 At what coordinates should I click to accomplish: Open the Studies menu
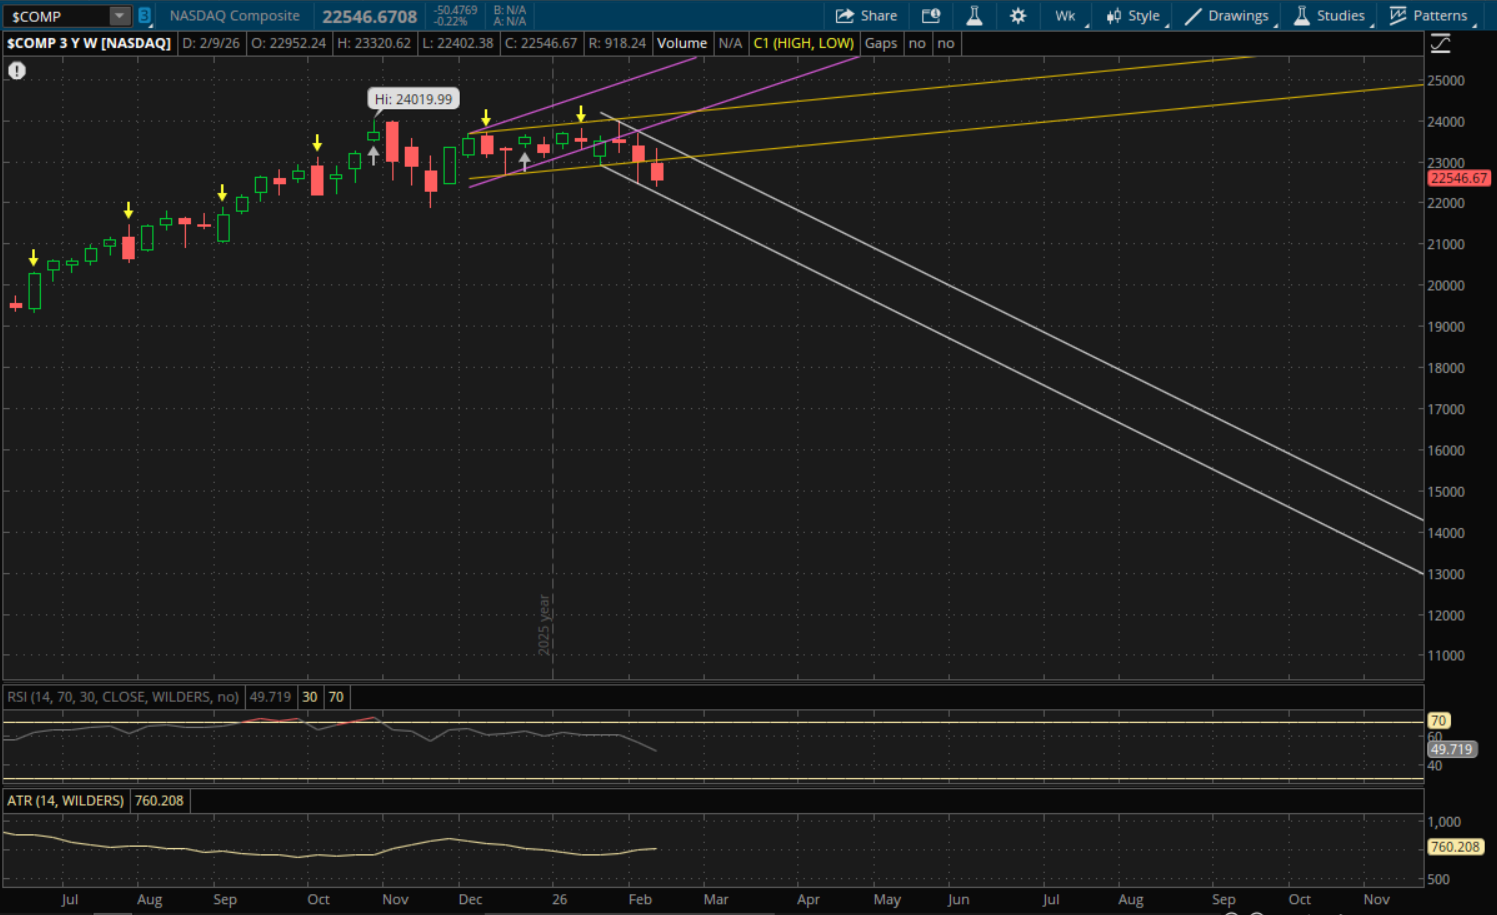point(1329,16)
